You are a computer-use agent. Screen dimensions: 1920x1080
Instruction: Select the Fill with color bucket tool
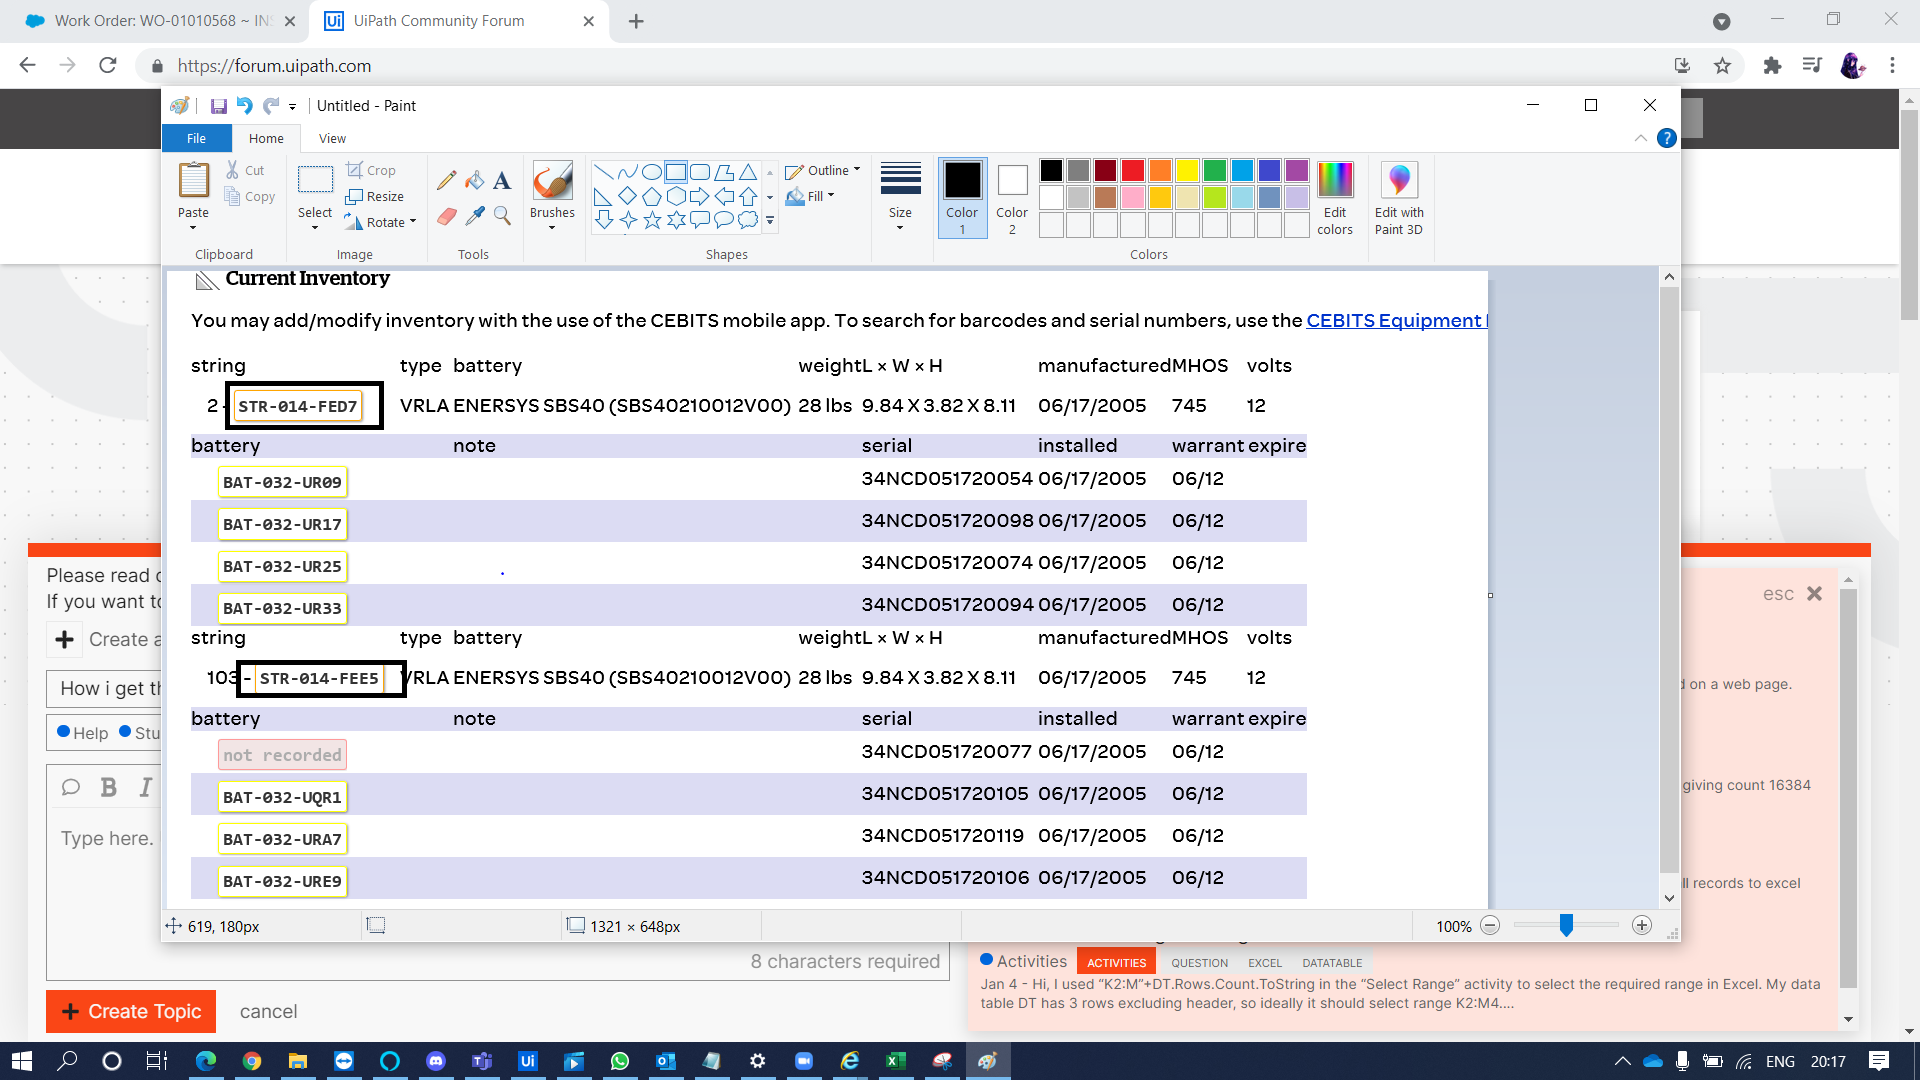pos(474,181)
